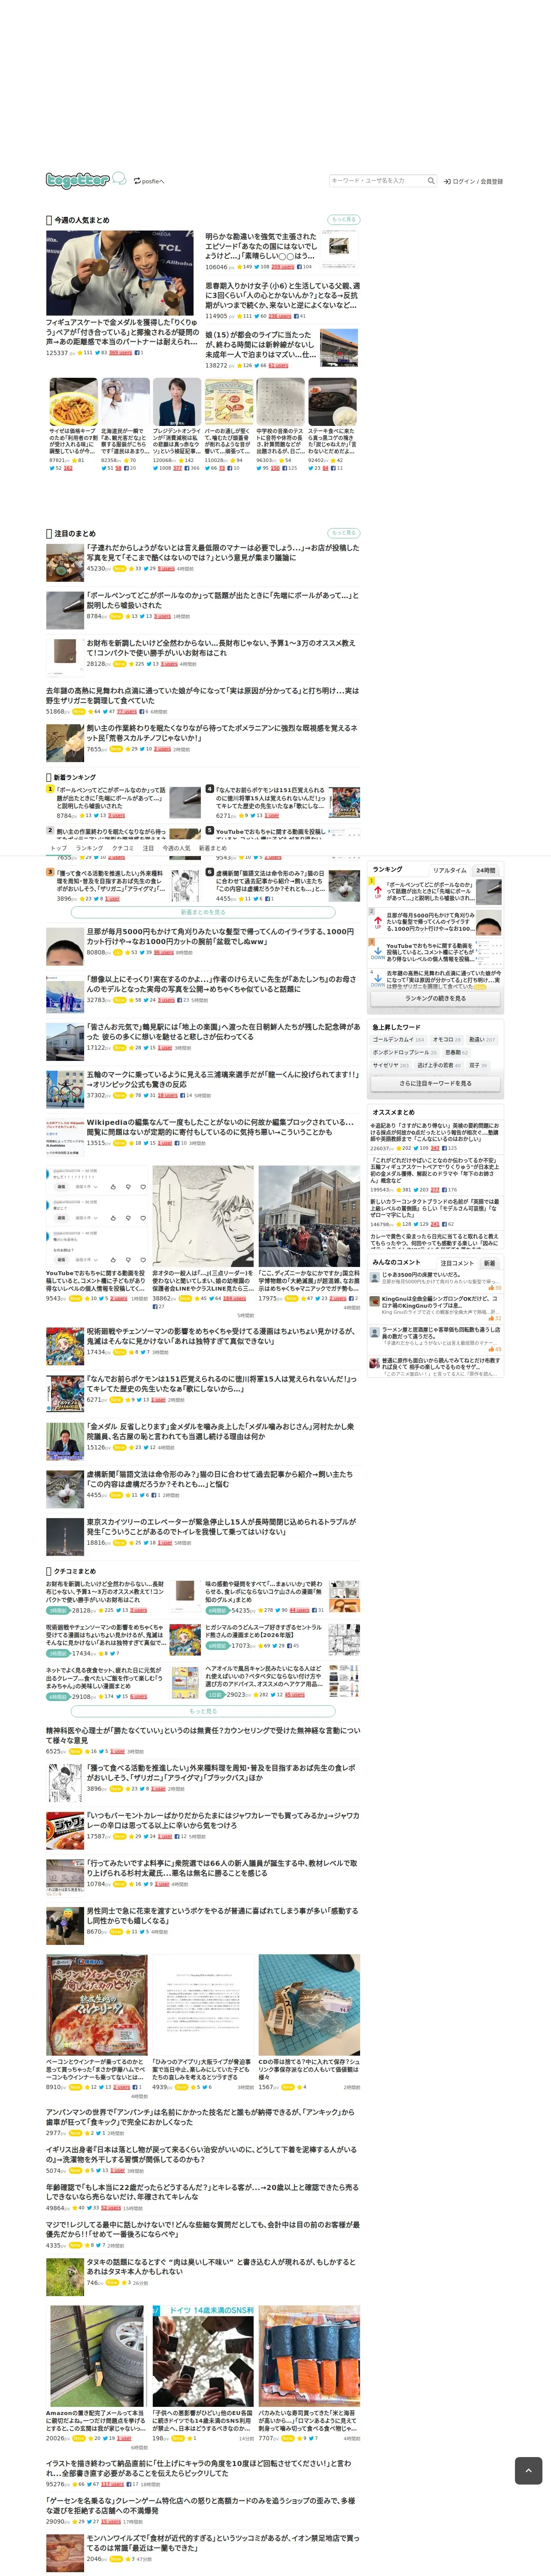Open the 去年謎の高熱に見舞われ article
Viewport: 551px width, 2576px height.
coord(202,695)
